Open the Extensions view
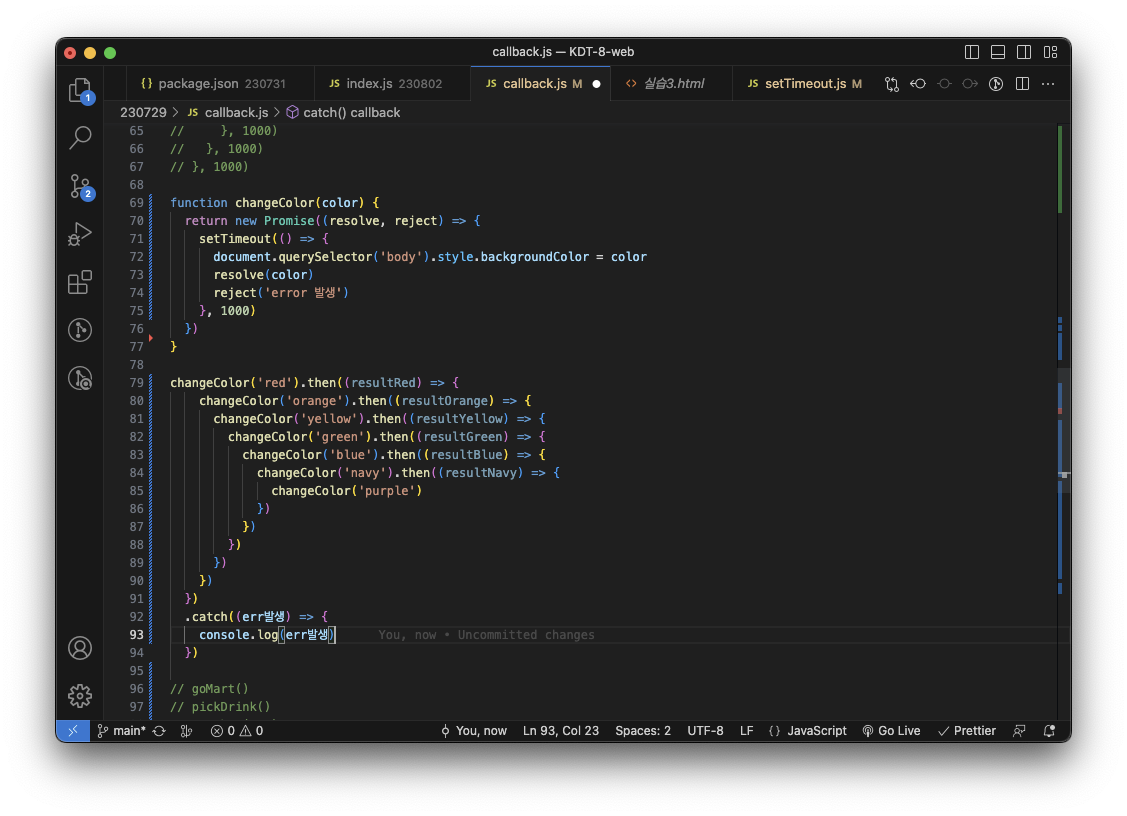This screenshot has height=816, width=1127. (x=80, y=282)
